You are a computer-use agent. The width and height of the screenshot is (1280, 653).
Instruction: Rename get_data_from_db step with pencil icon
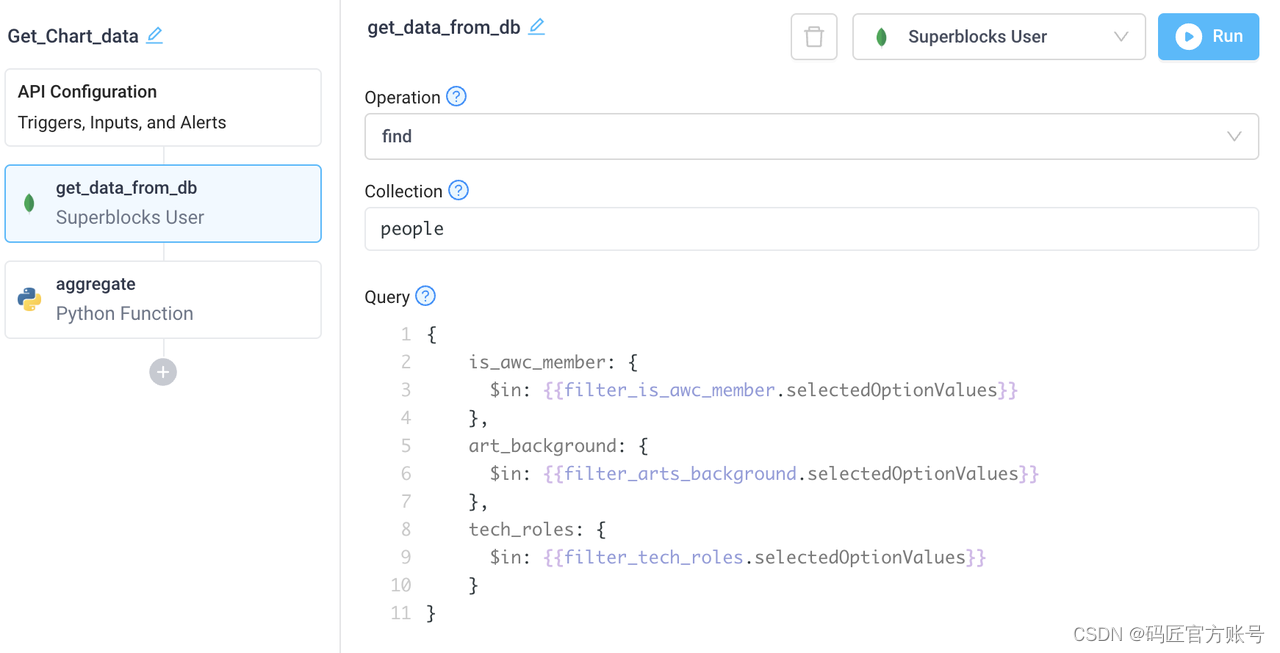pyautogui.click(x=537, y=28)
